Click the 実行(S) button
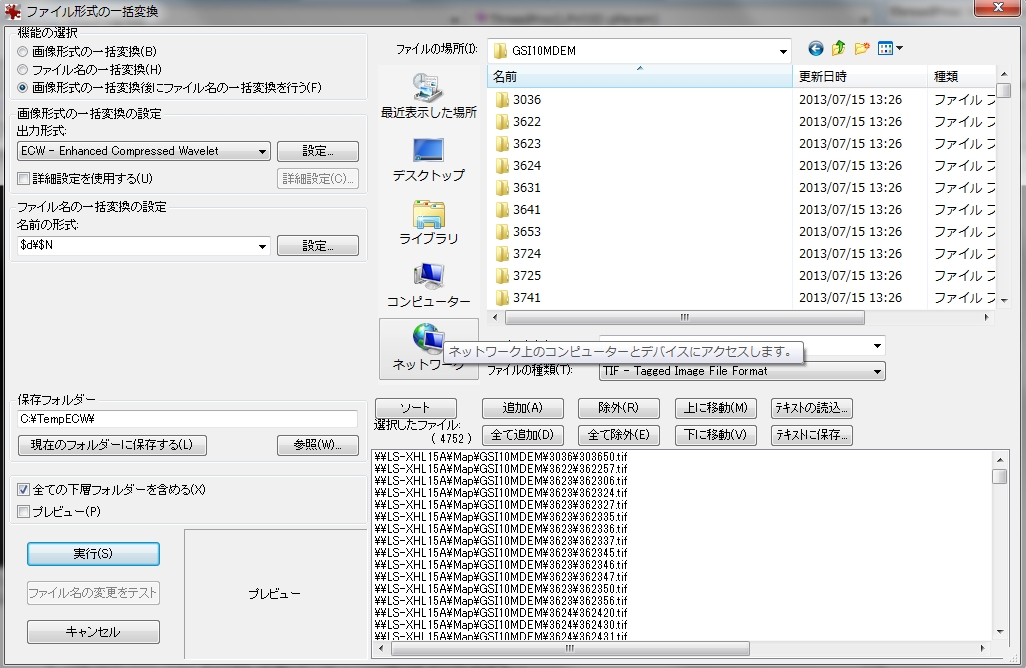The height and width of the screenshot is (668, 1026). tap(93, 554)
